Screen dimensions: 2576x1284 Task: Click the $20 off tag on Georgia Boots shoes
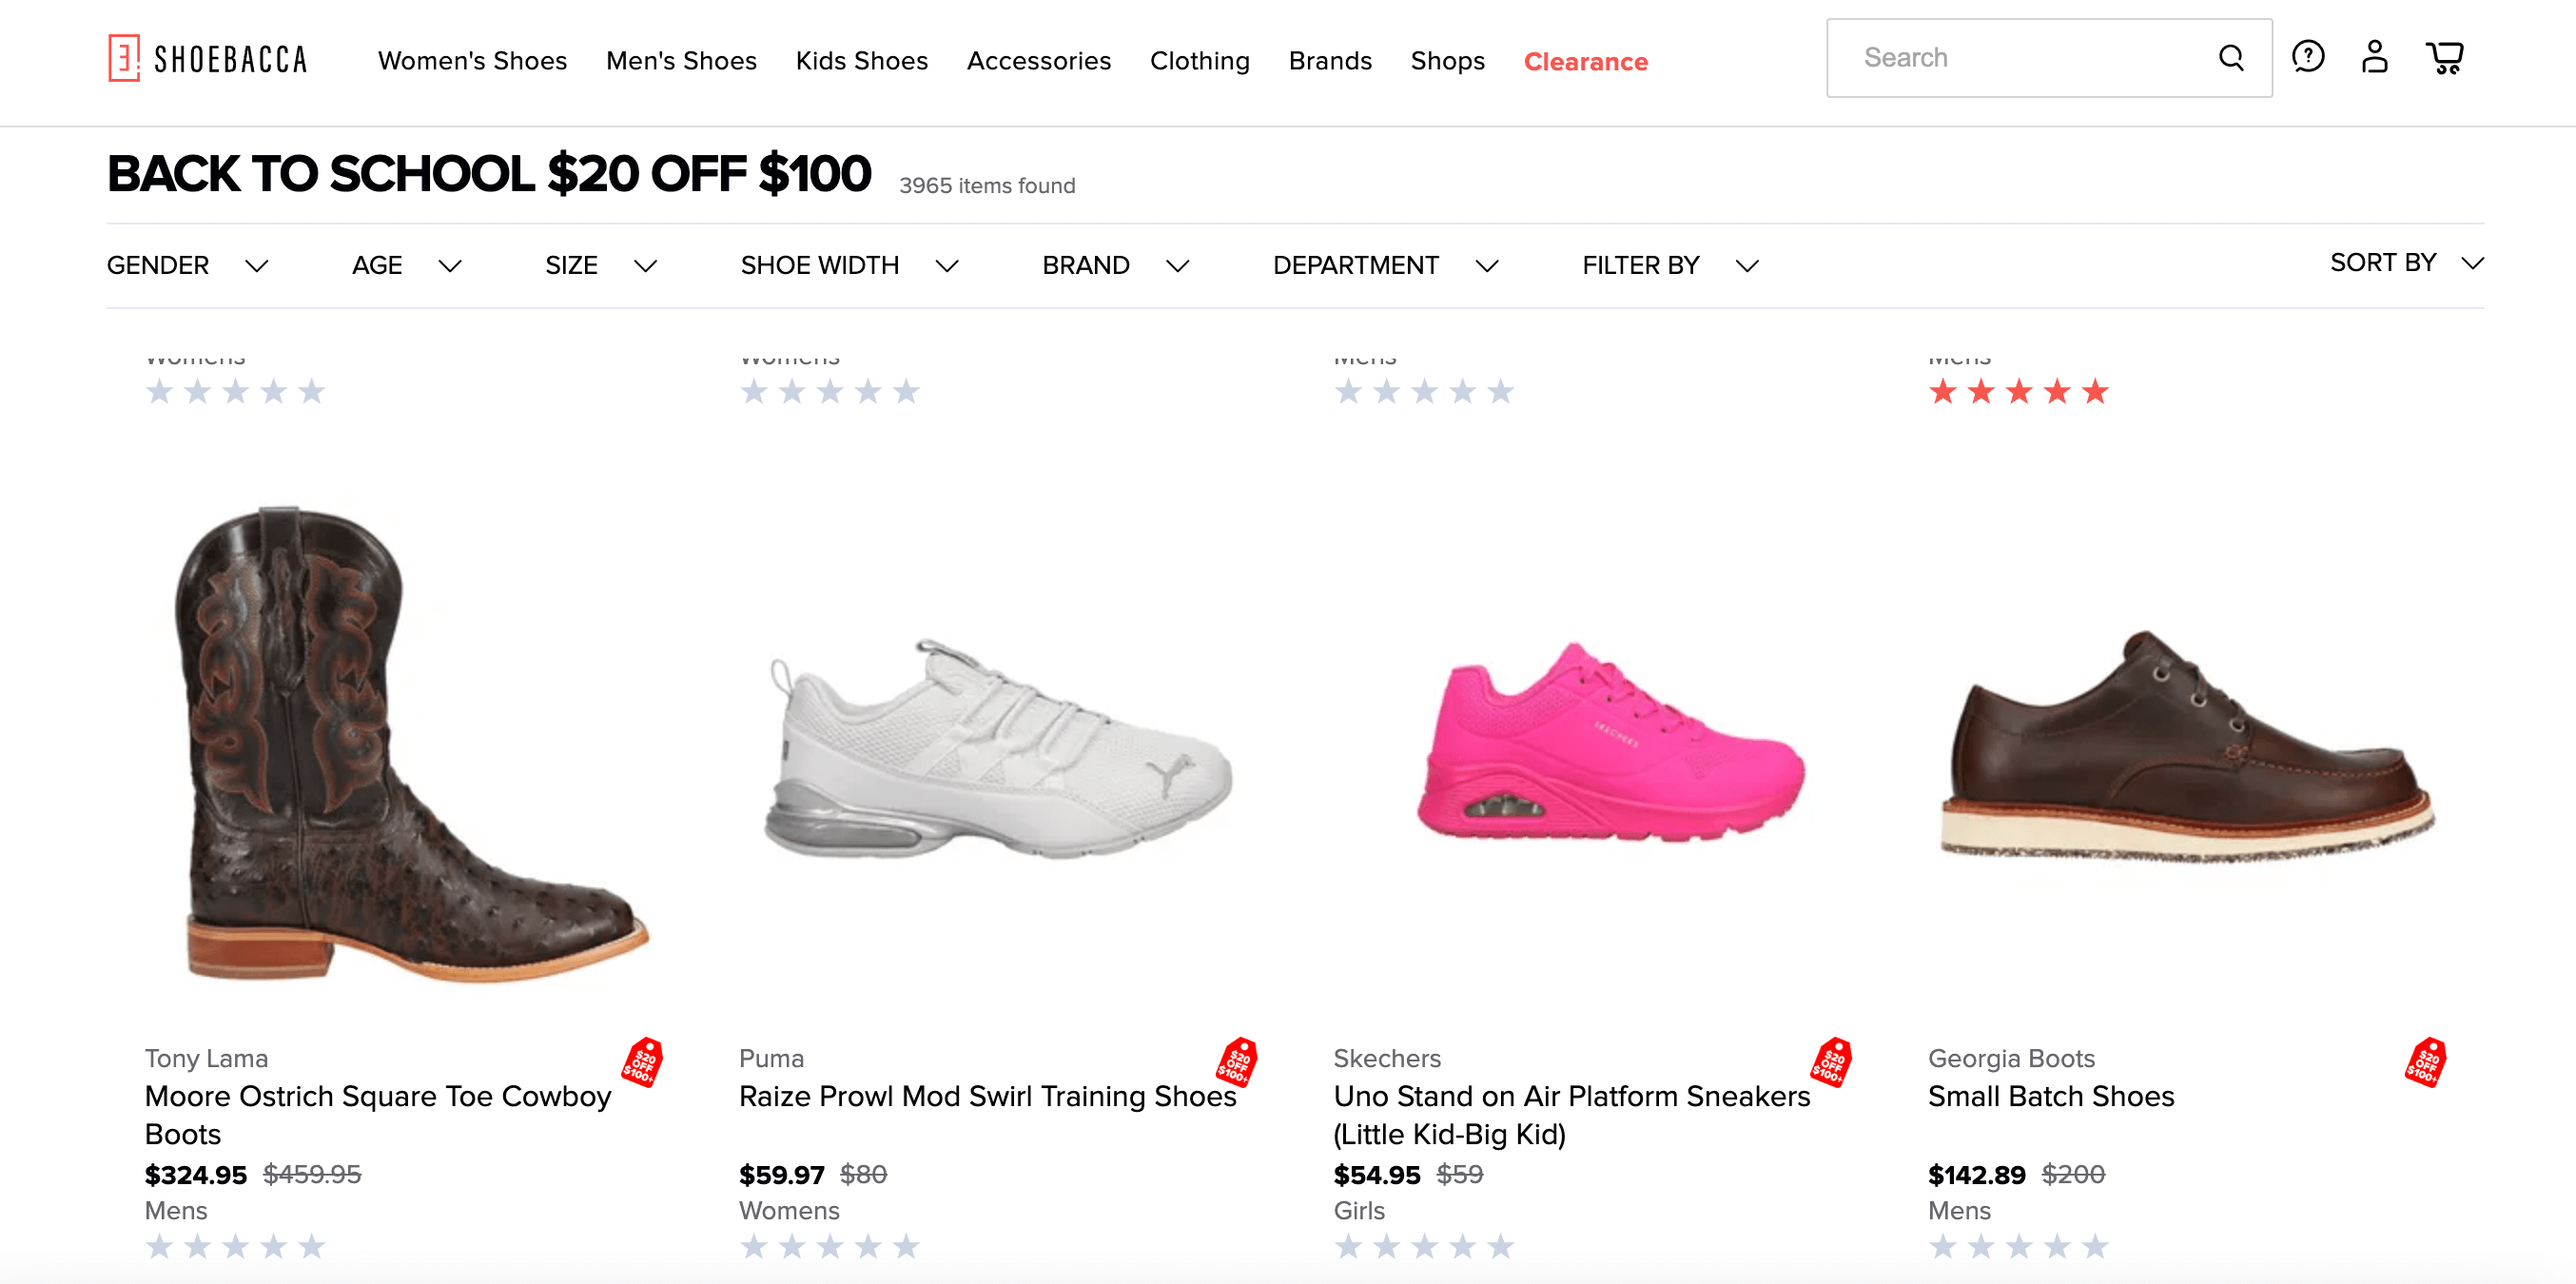(2425, 1061)
